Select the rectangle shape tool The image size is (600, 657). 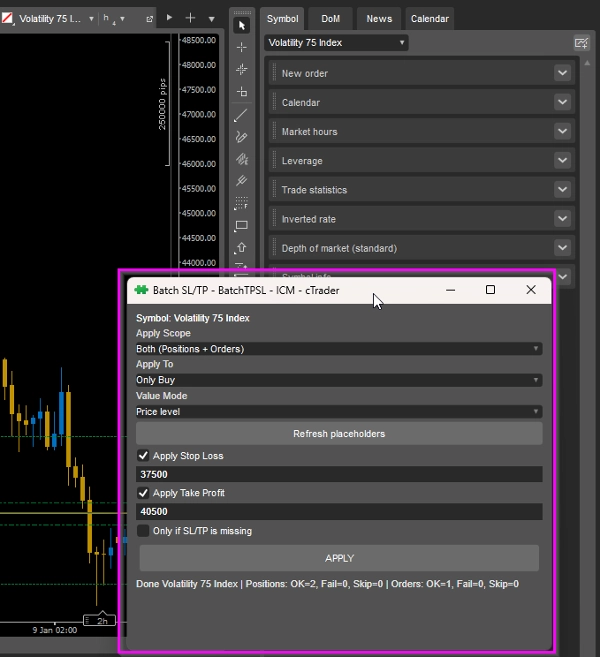(241, 226)
